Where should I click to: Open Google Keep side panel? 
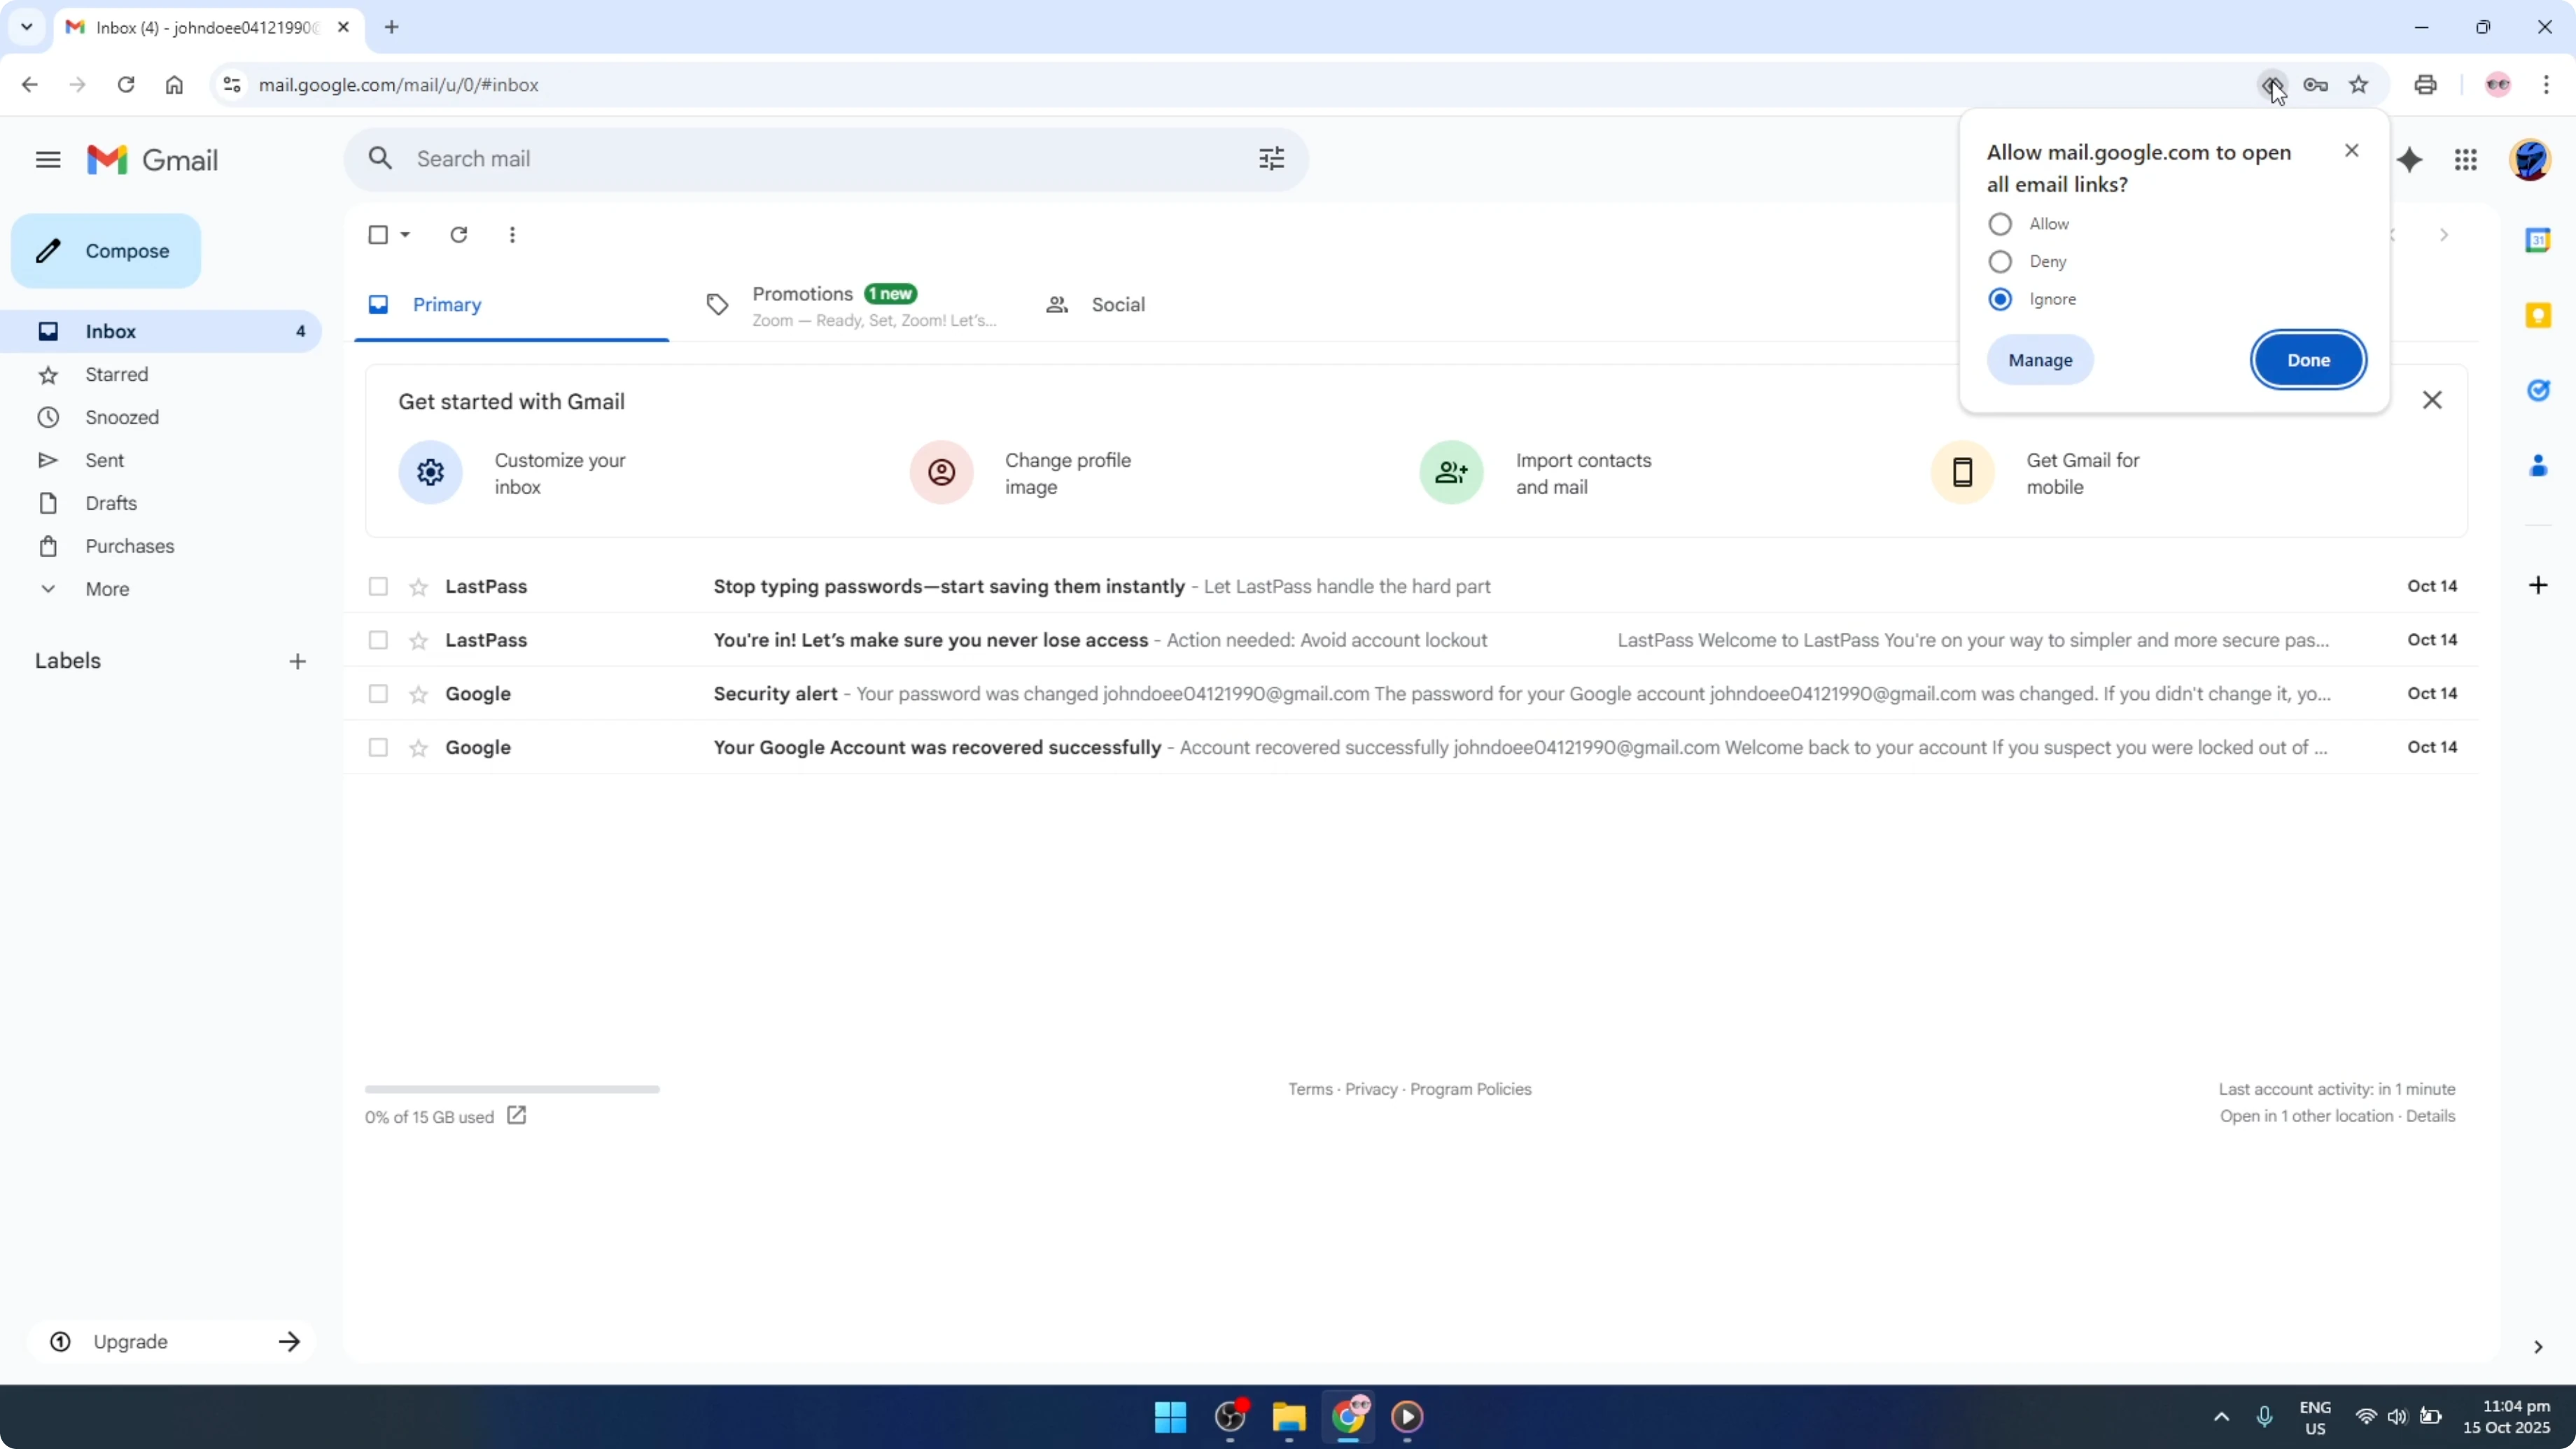pyautogui.click(x=2538, y=316)
